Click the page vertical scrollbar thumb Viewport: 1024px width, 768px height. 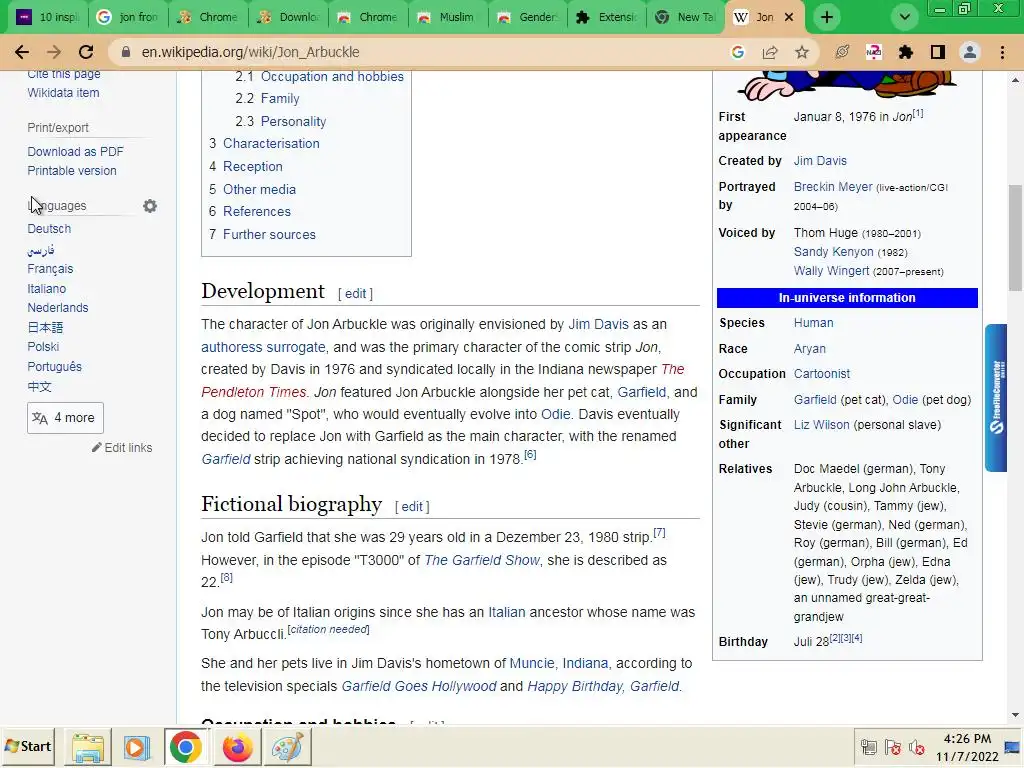(1016, 238)
